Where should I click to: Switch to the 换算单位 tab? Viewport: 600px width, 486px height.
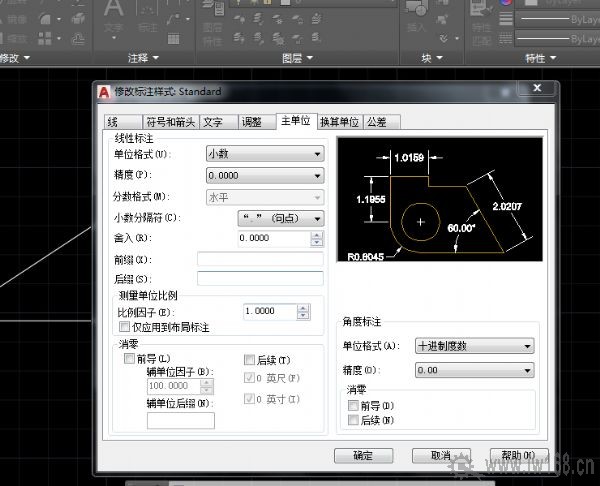pos(340,122)
